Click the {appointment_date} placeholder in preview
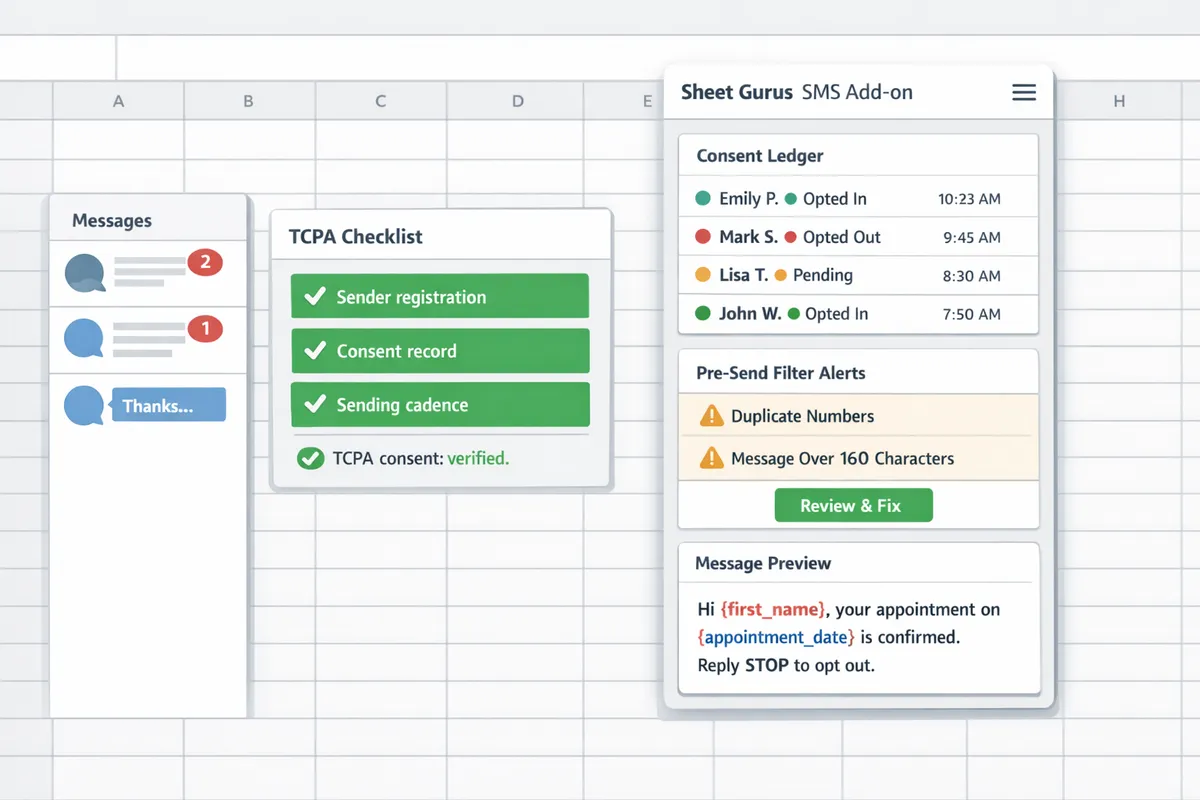Screen dimensions: 1200x800 click(x=776, y=637)
